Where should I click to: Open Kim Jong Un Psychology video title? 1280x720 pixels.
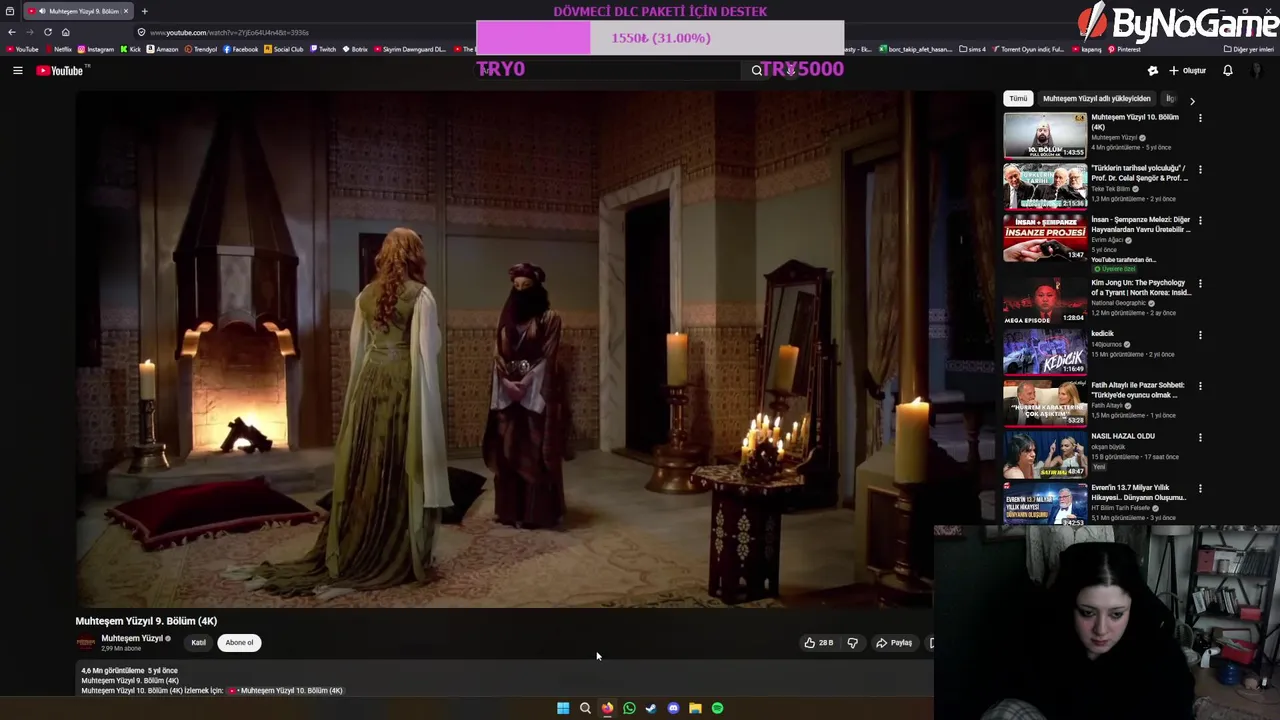pos(1141,288)
